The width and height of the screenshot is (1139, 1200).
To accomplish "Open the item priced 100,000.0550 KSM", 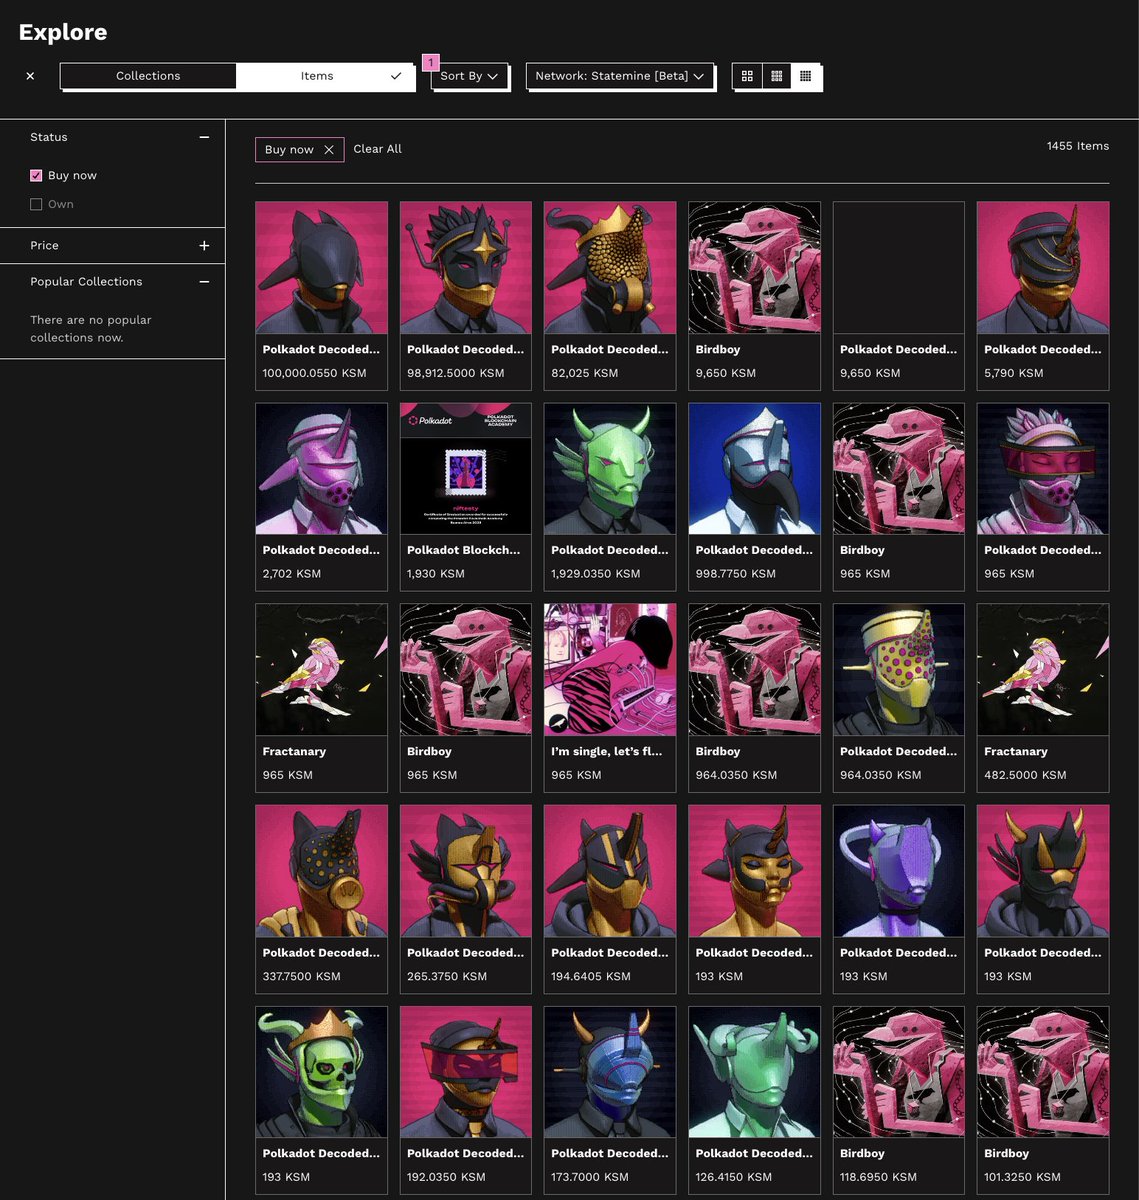I will coord(322,296).
